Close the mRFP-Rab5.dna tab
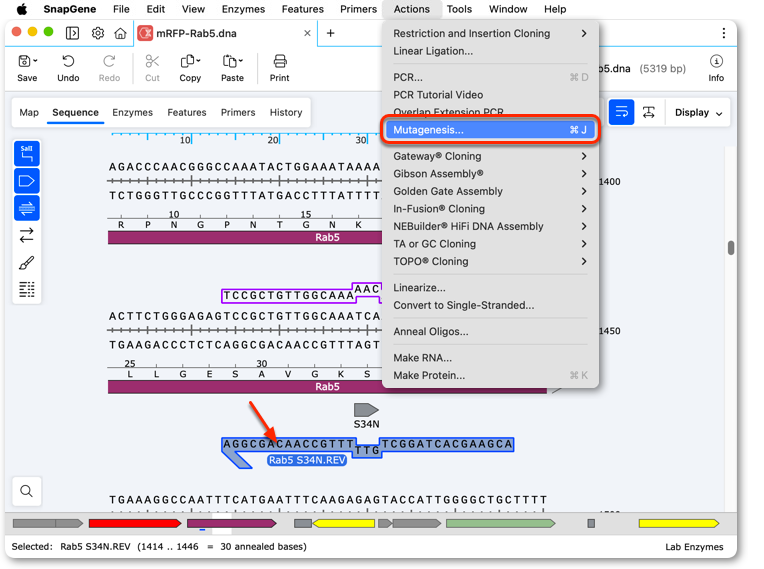The width and height of the screenshot is (764, 569). [x=307, y=33]
